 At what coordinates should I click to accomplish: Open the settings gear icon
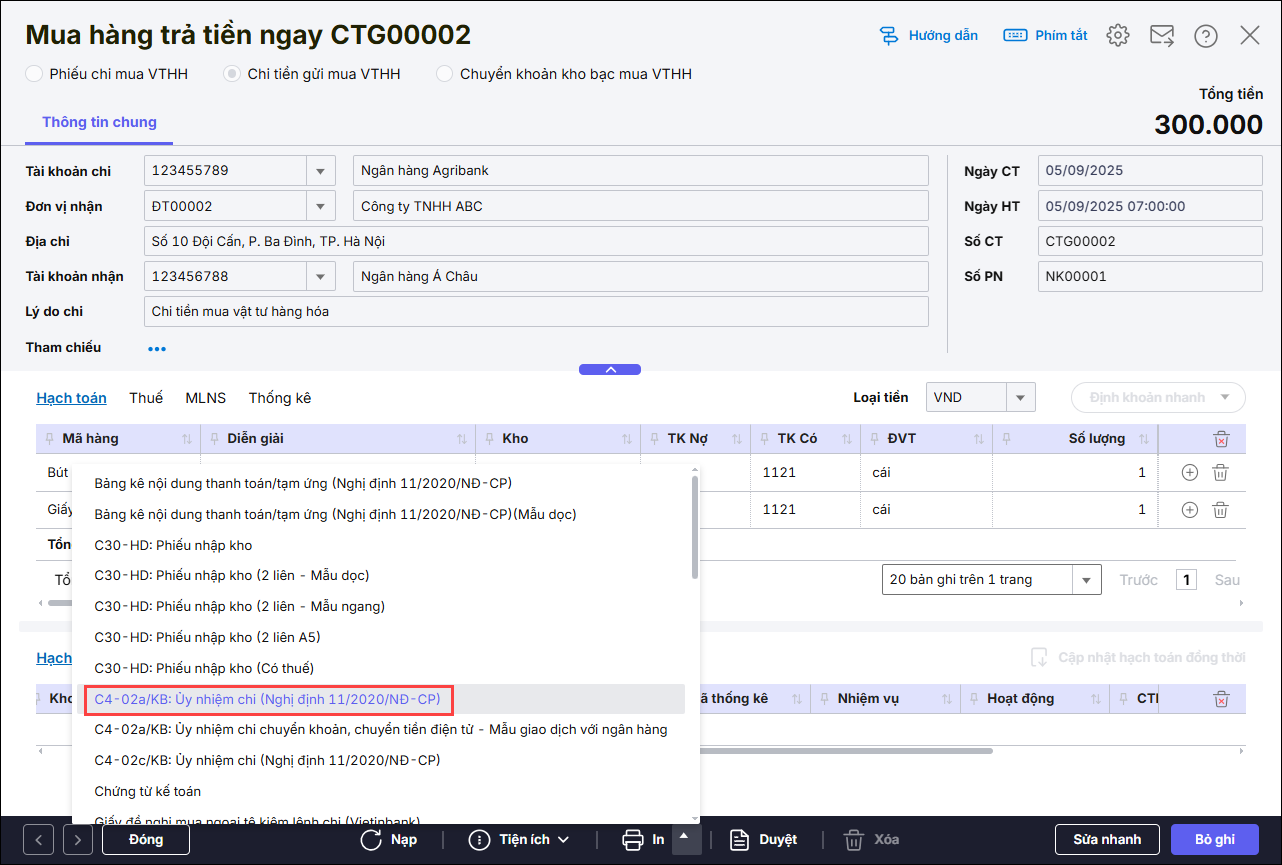click(x=1117, y=36)
